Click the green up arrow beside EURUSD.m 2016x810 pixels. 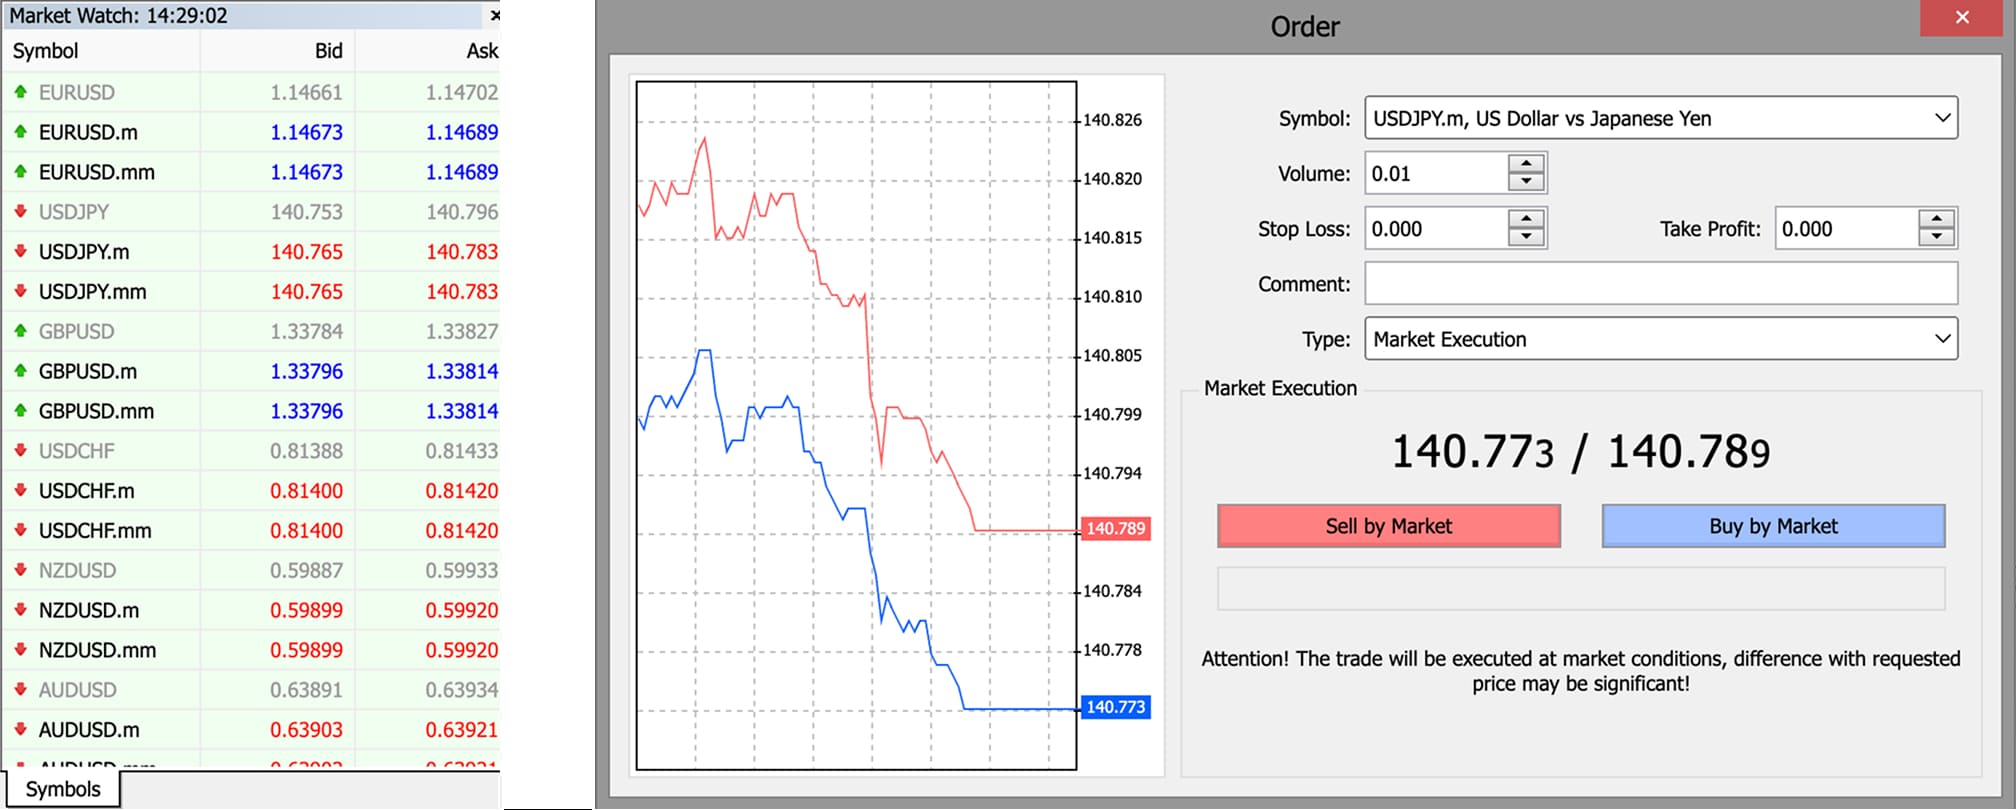pos(20,132)
